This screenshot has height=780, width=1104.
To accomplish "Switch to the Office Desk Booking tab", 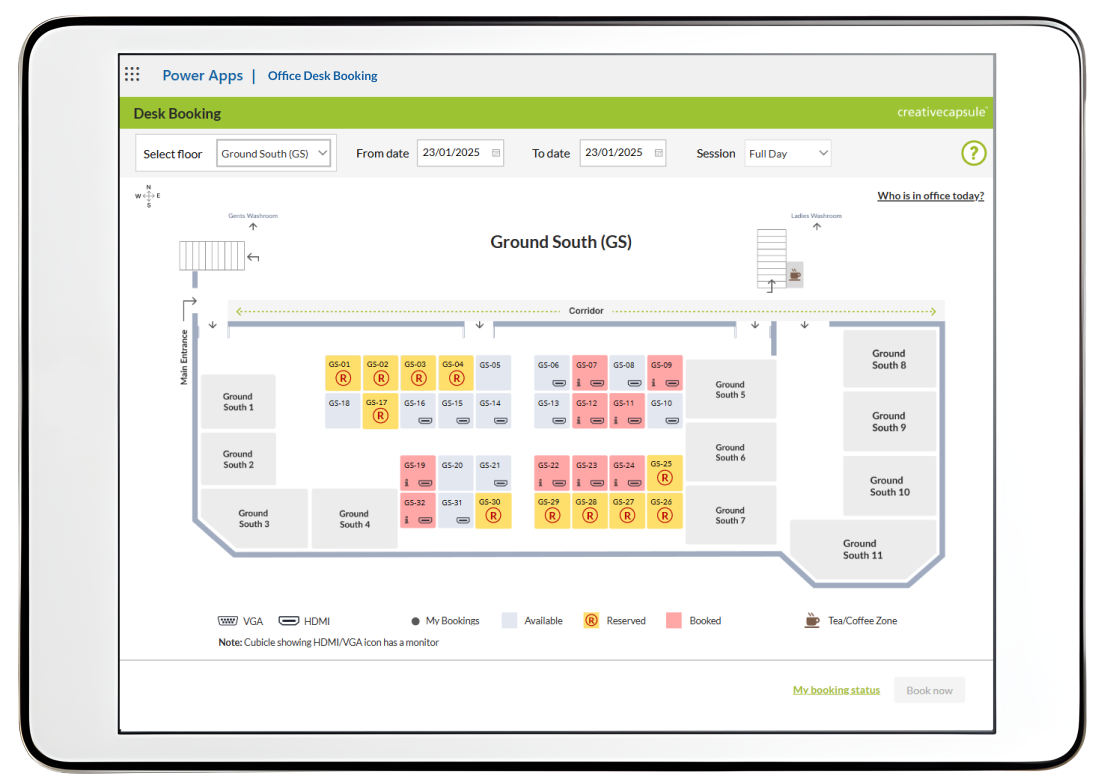I will 322,75.
